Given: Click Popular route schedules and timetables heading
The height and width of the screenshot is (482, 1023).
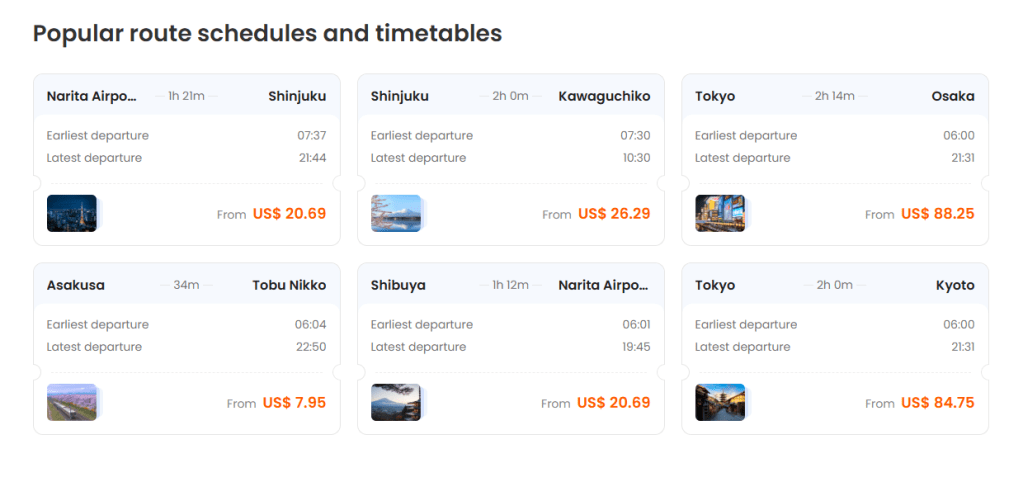Looking at the screenshot, I should (267, 33).
